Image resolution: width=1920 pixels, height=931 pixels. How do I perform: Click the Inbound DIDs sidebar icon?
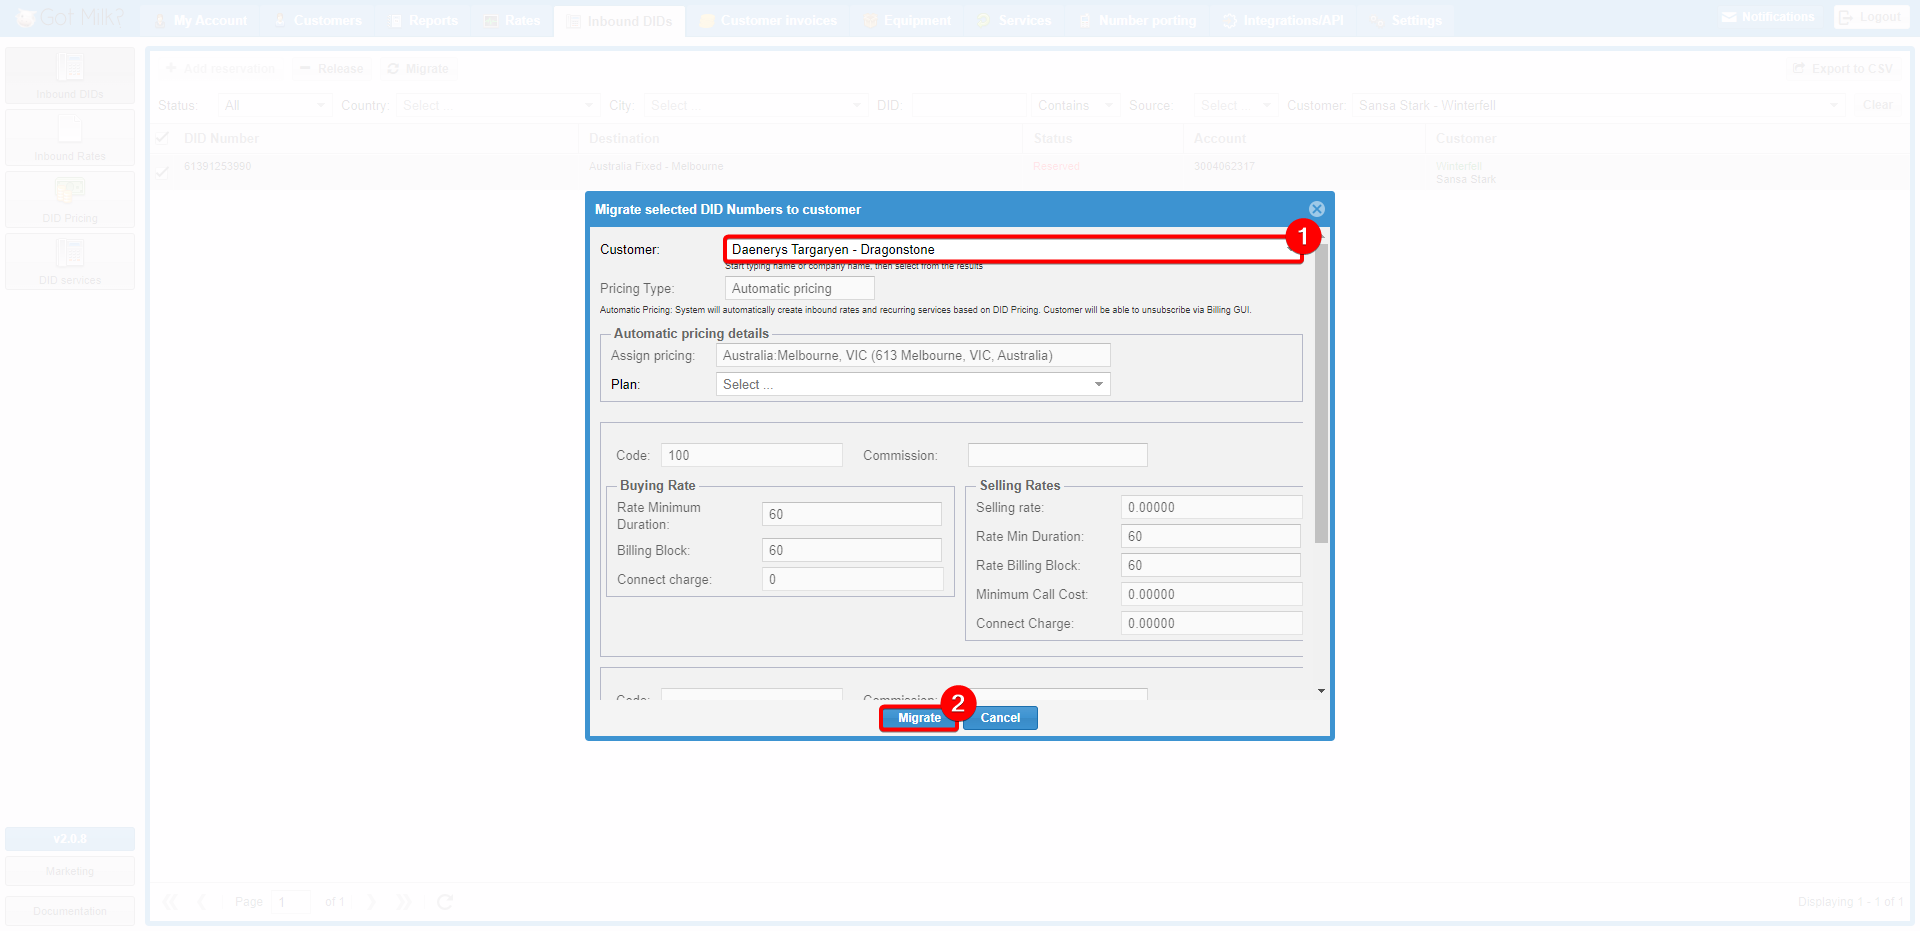(x=70, y=75)
